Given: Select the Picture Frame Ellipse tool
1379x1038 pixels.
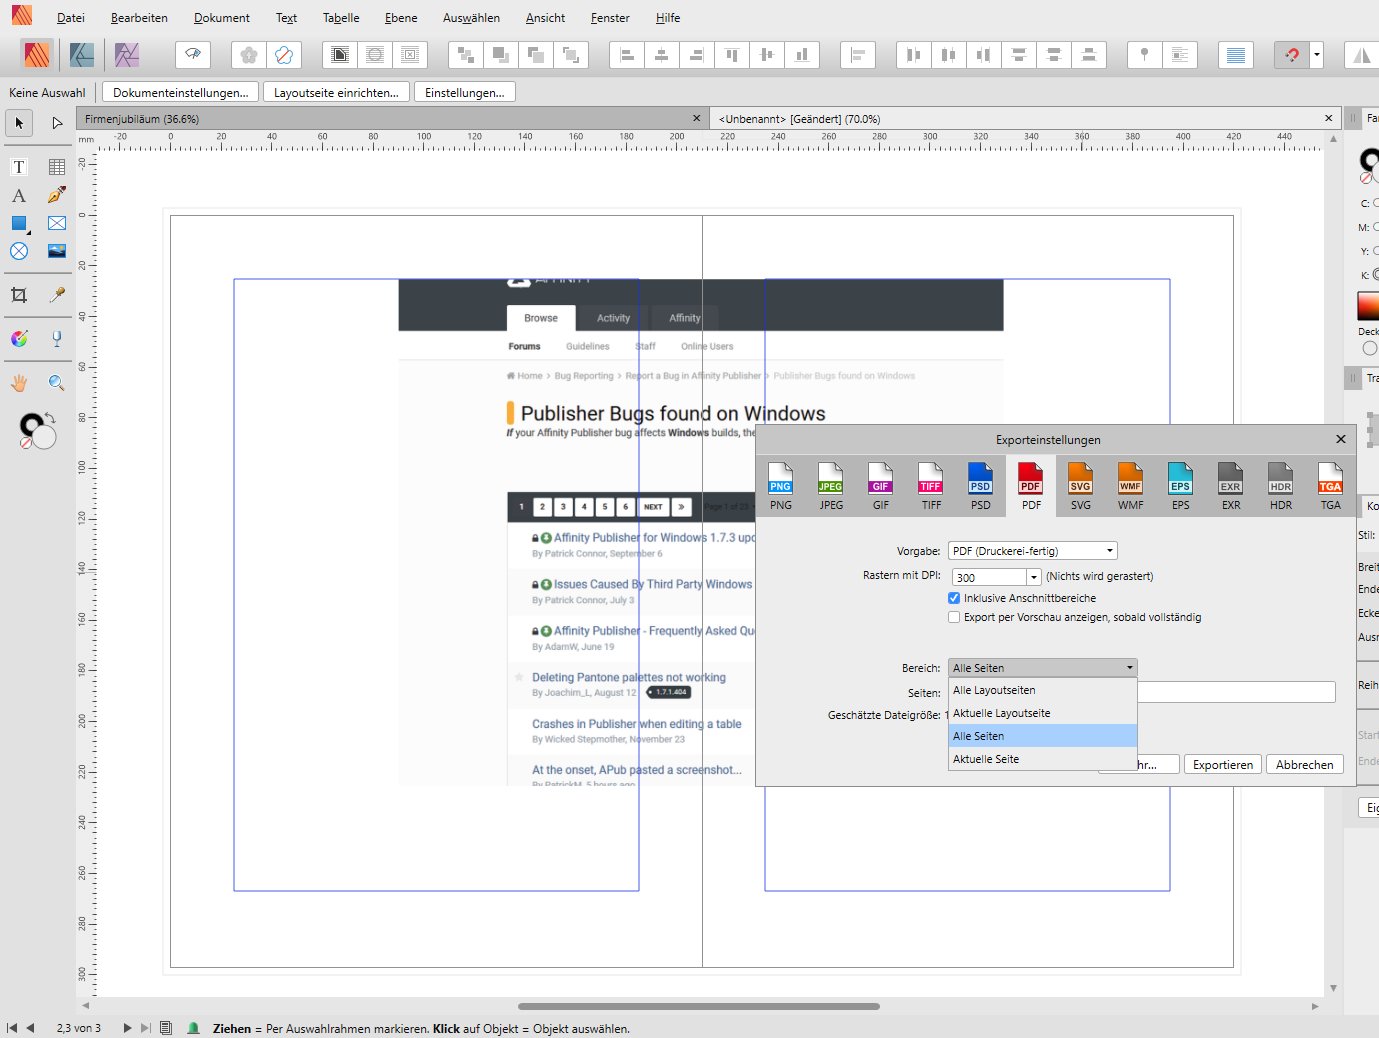Looking at the screenshot, I should (x=19, y=251).
